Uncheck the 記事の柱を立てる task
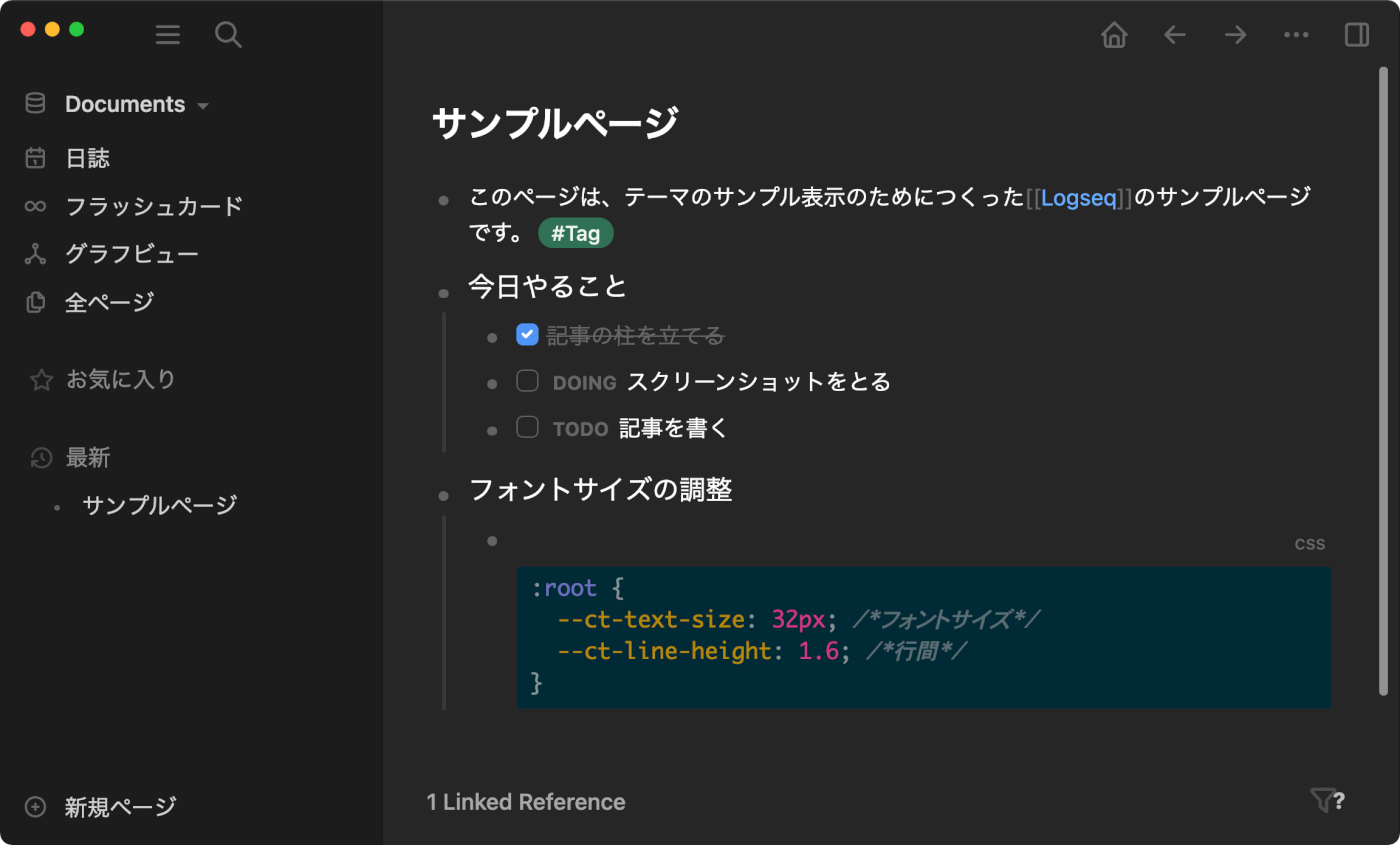The image size is (1400, 845). pyautogui.click(x=527, y=334)
